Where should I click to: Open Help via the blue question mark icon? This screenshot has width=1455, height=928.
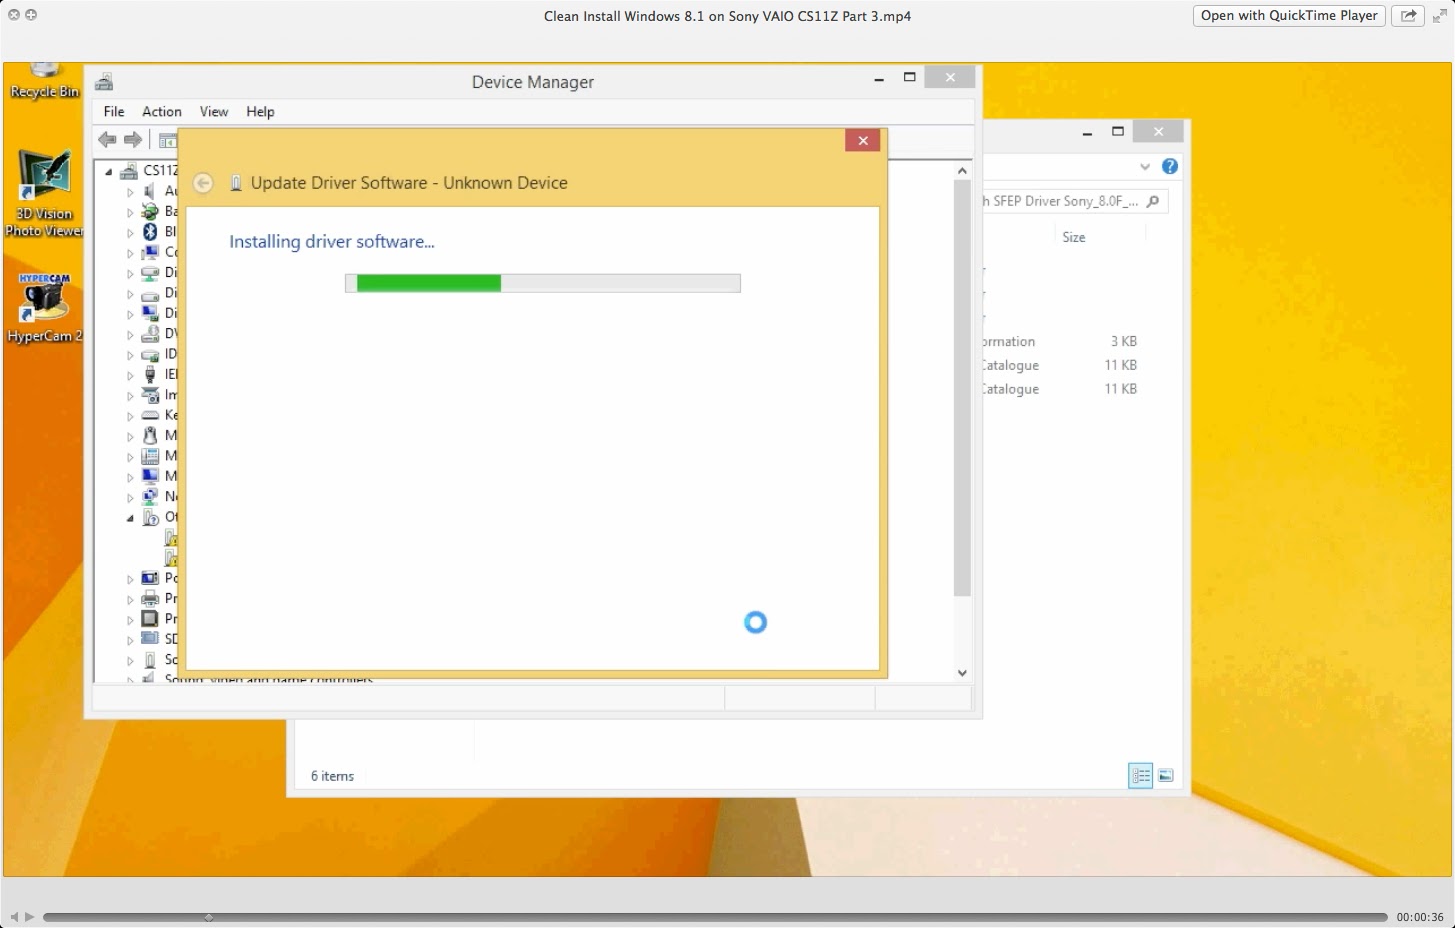(1170, 166)
